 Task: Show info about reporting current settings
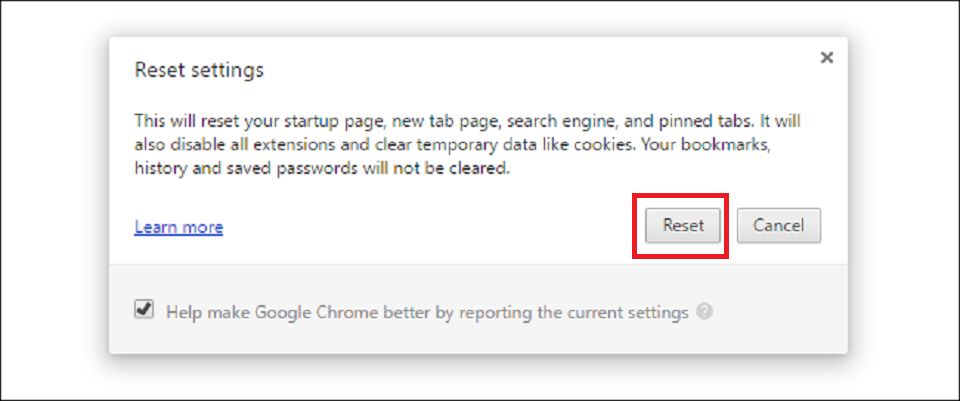705,312
